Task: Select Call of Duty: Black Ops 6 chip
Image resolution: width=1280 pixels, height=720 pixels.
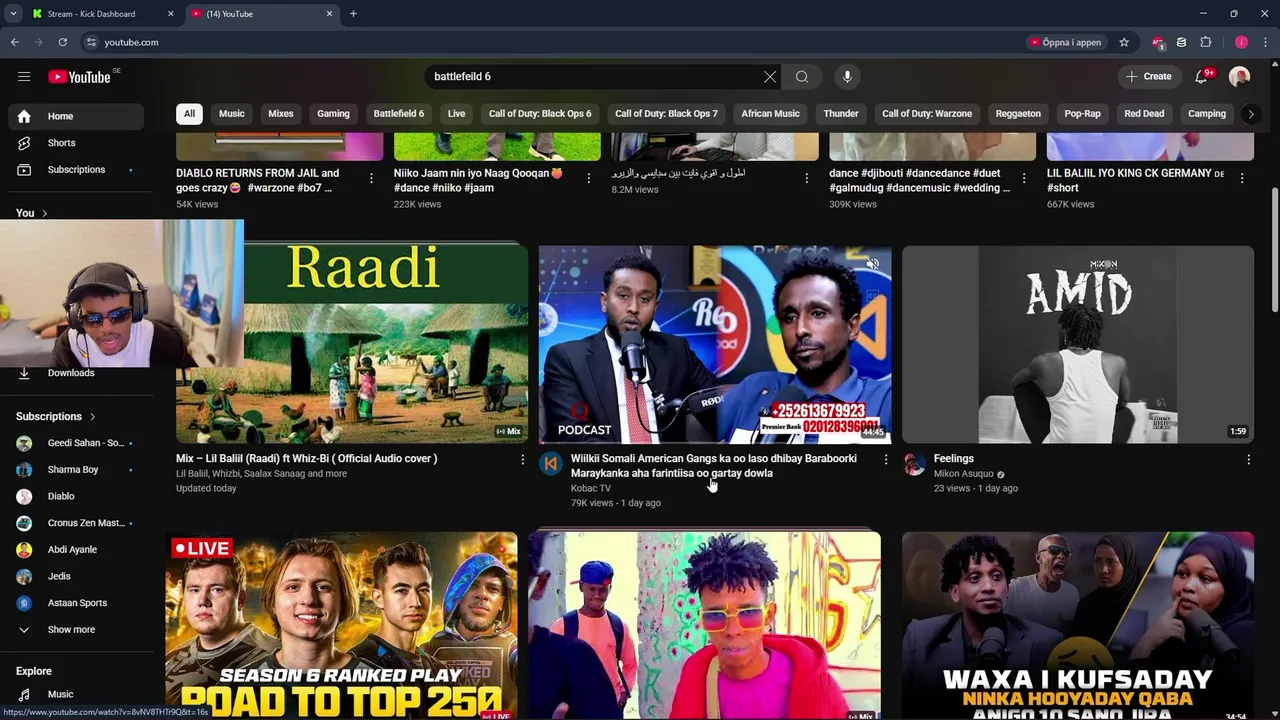Action: (540, 114)
